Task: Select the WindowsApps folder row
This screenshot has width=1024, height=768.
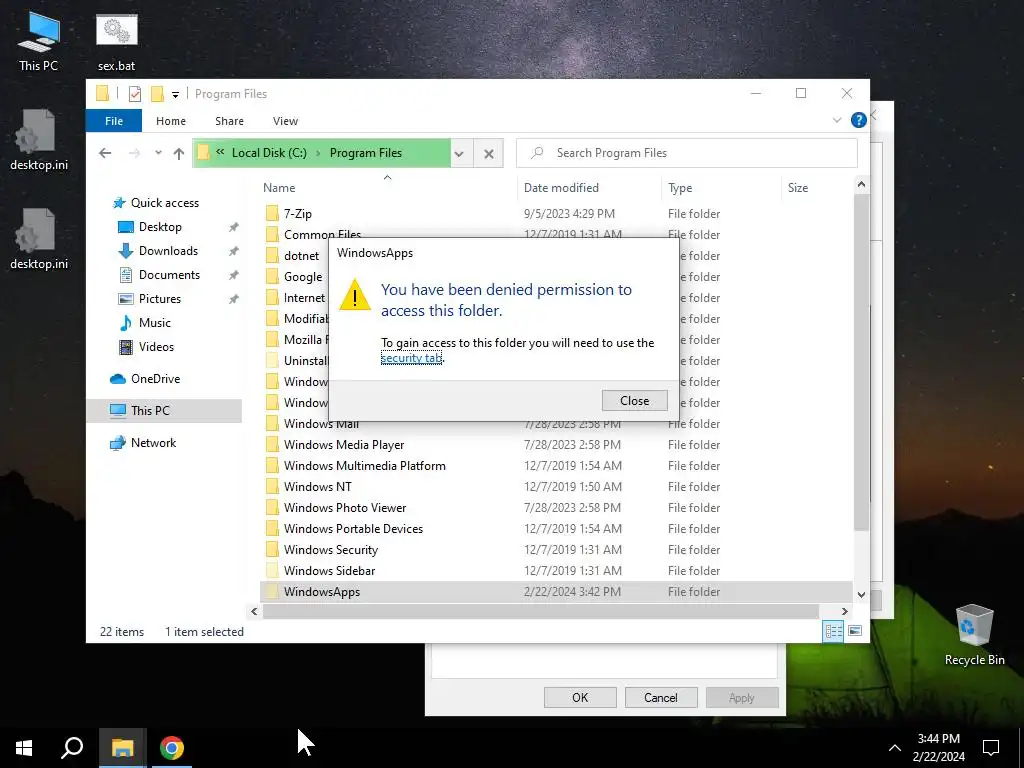Action: pyautogui.click(x=556, y=592)
